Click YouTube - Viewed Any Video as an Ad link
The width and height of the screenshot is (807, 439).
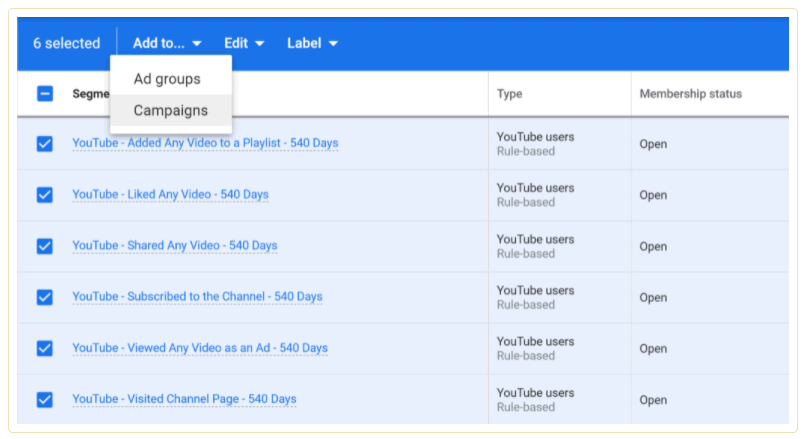coord(200,348)
